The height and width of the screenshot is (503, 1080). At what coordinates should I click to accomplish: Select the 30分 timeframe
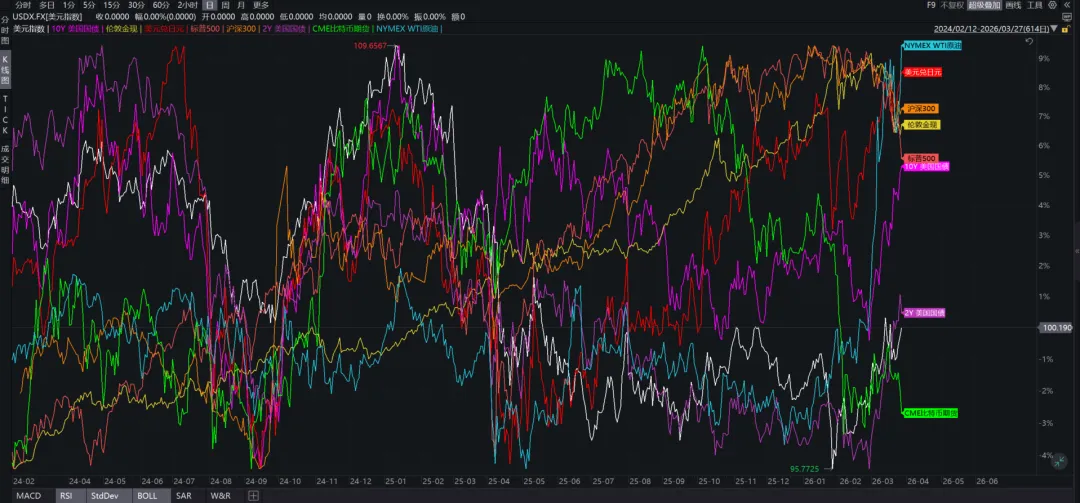136,5
